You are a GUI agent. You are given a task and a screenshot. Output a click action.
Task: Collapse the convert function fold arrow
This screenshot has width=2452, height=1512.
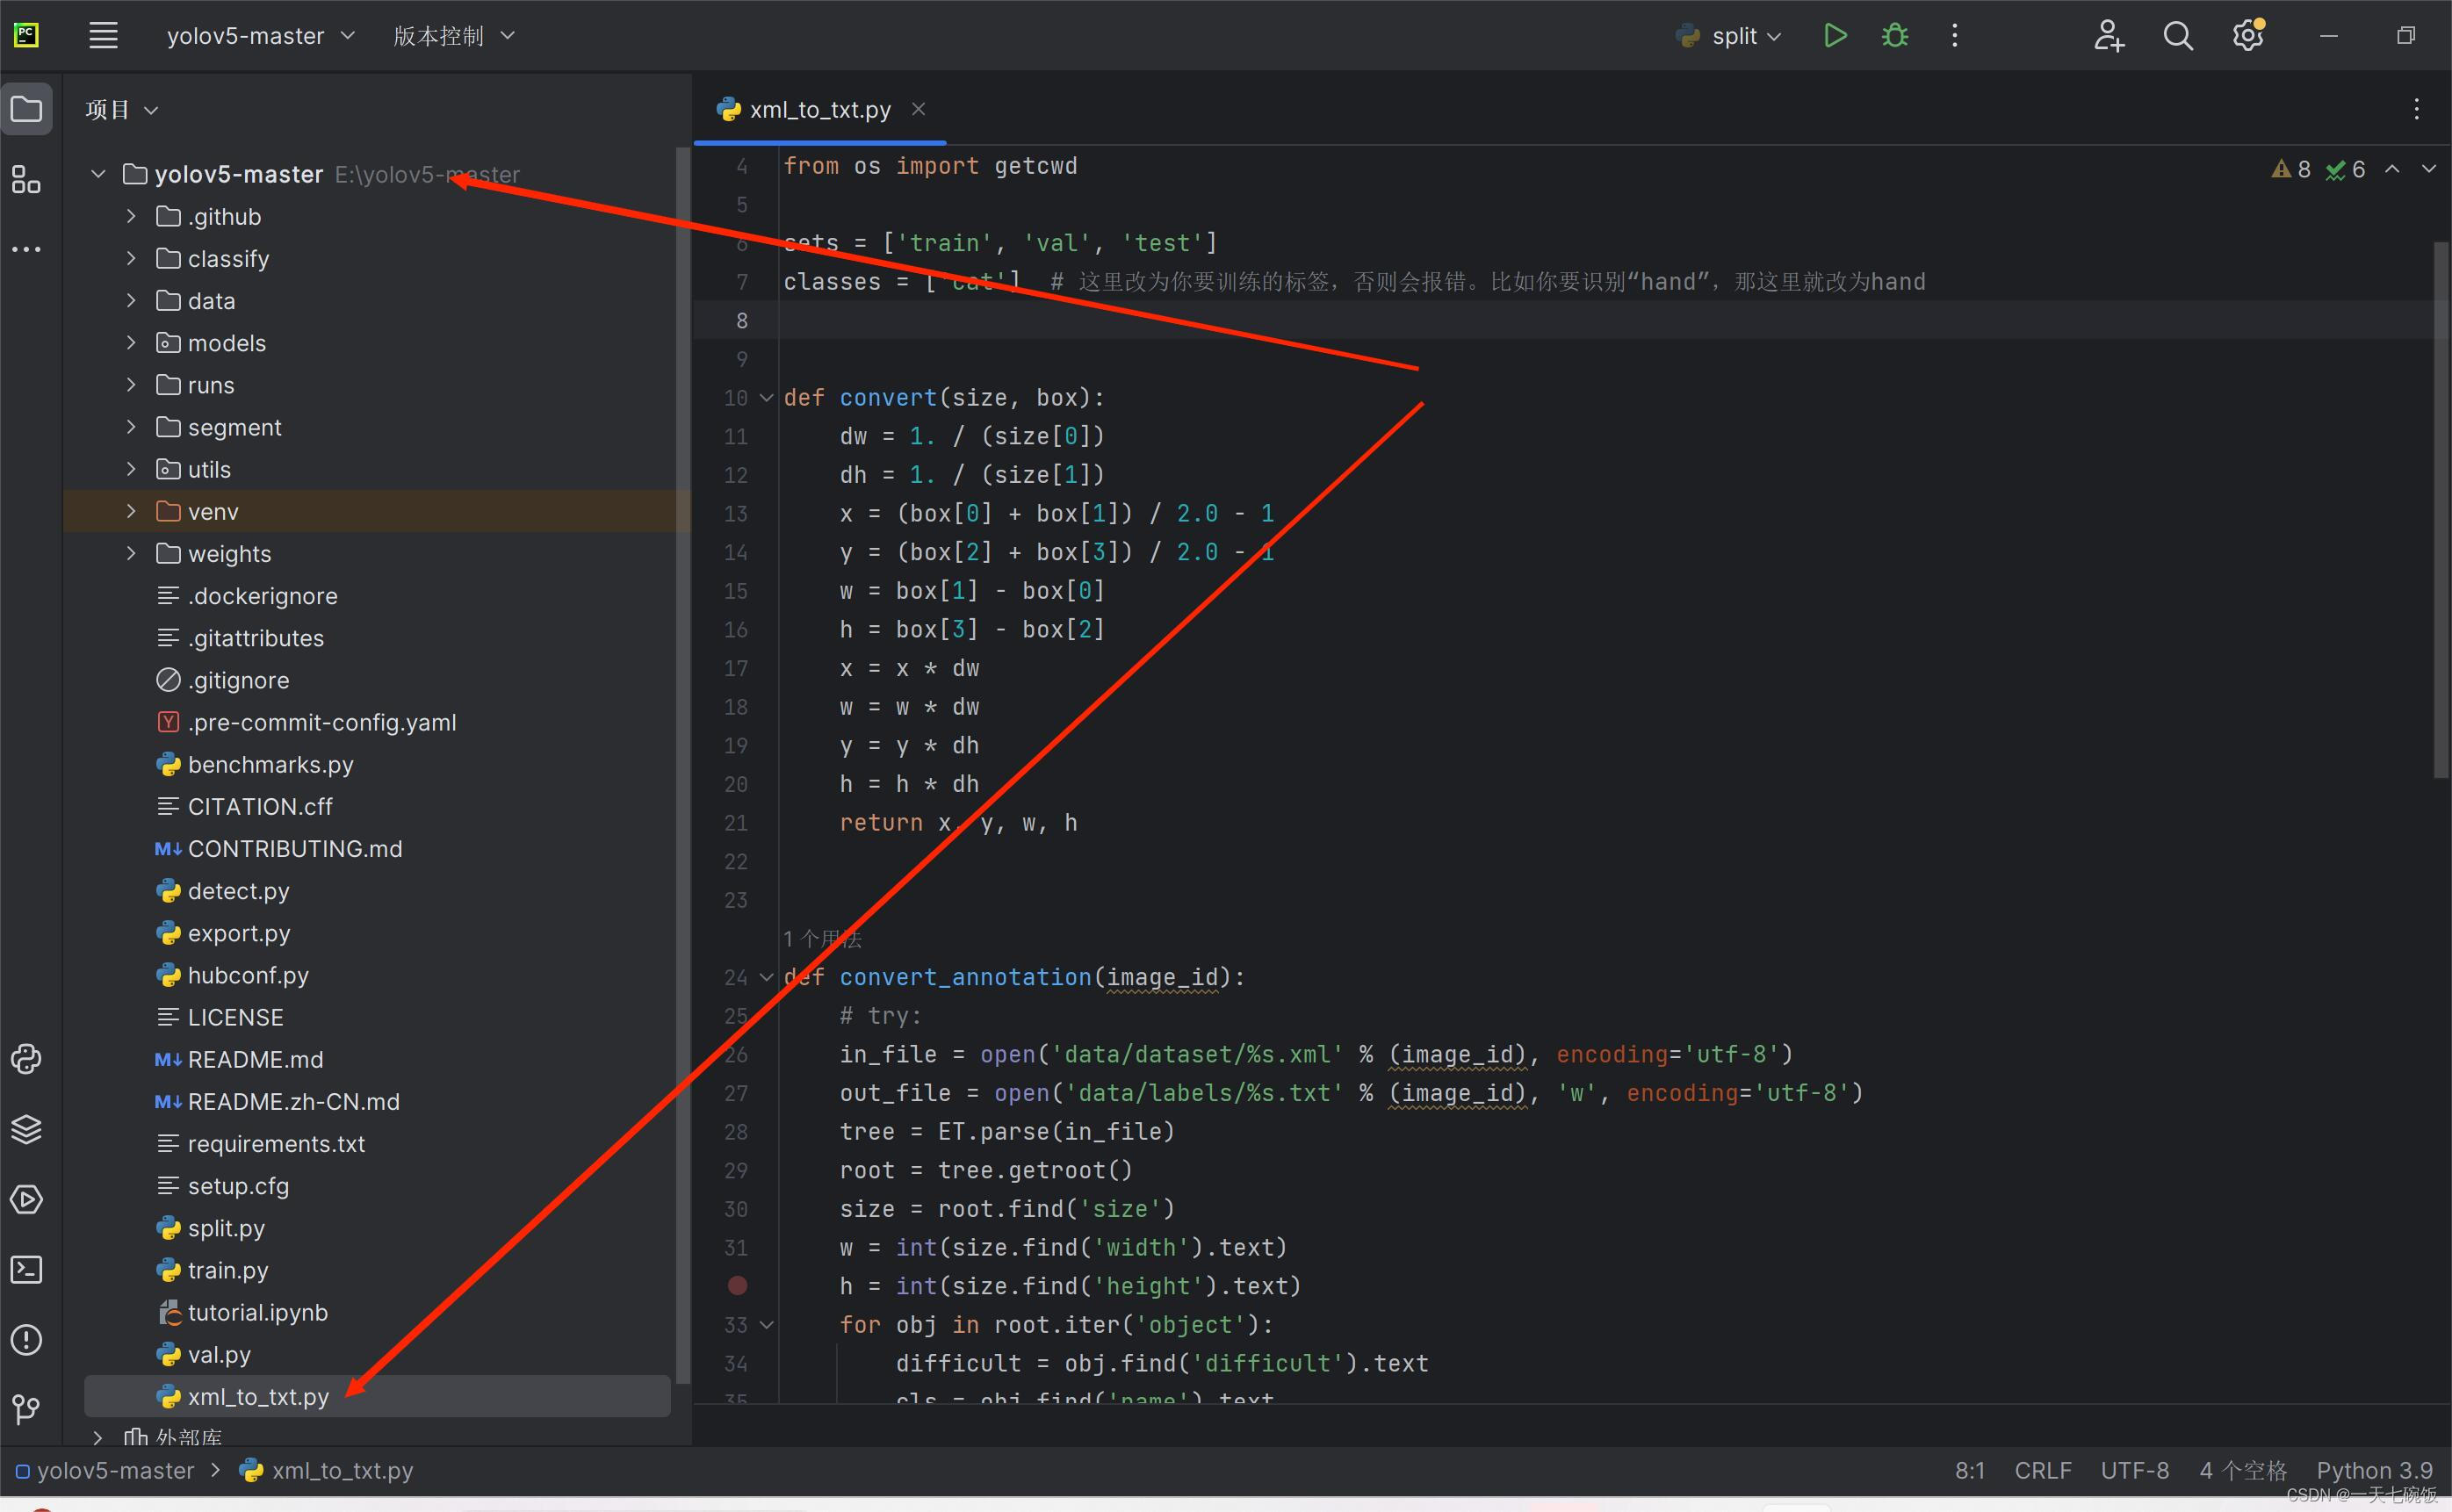[x=766, y=398]
